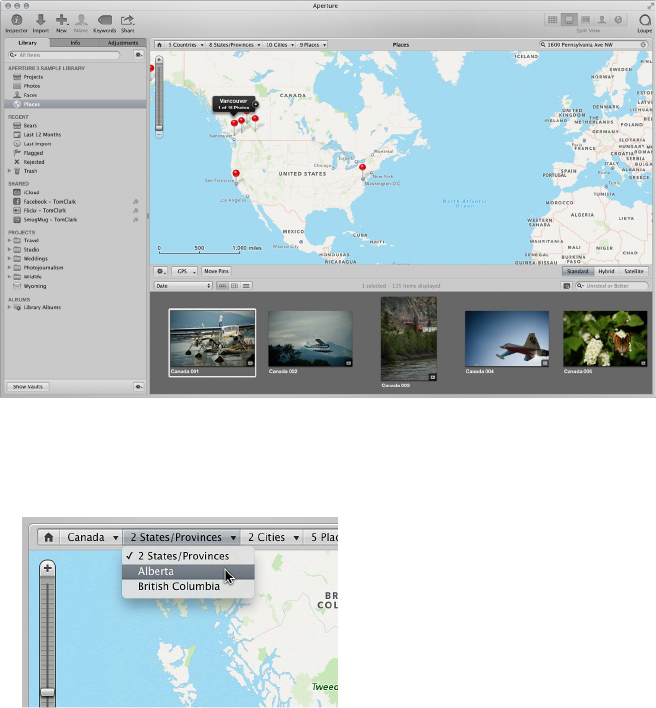Activate the Loupe tool
Viewport: 656px width, 708px height.
[644, 23]
